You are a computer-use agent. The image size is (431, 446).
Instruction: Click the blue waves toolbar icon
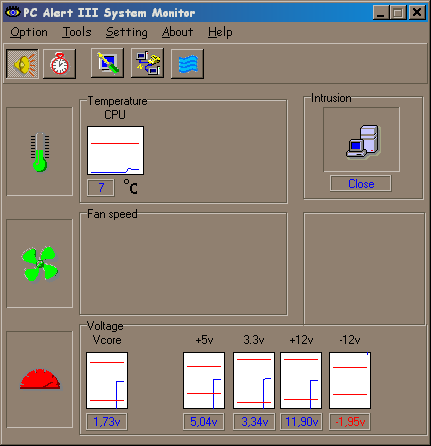187,64
